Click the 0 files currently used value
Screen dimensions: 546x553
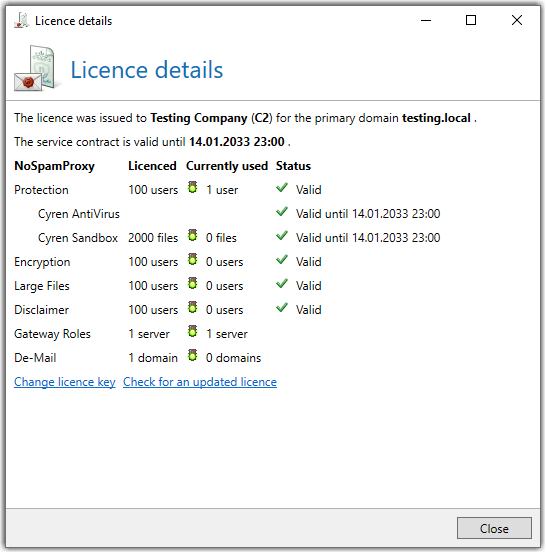(x=221, y=238)
